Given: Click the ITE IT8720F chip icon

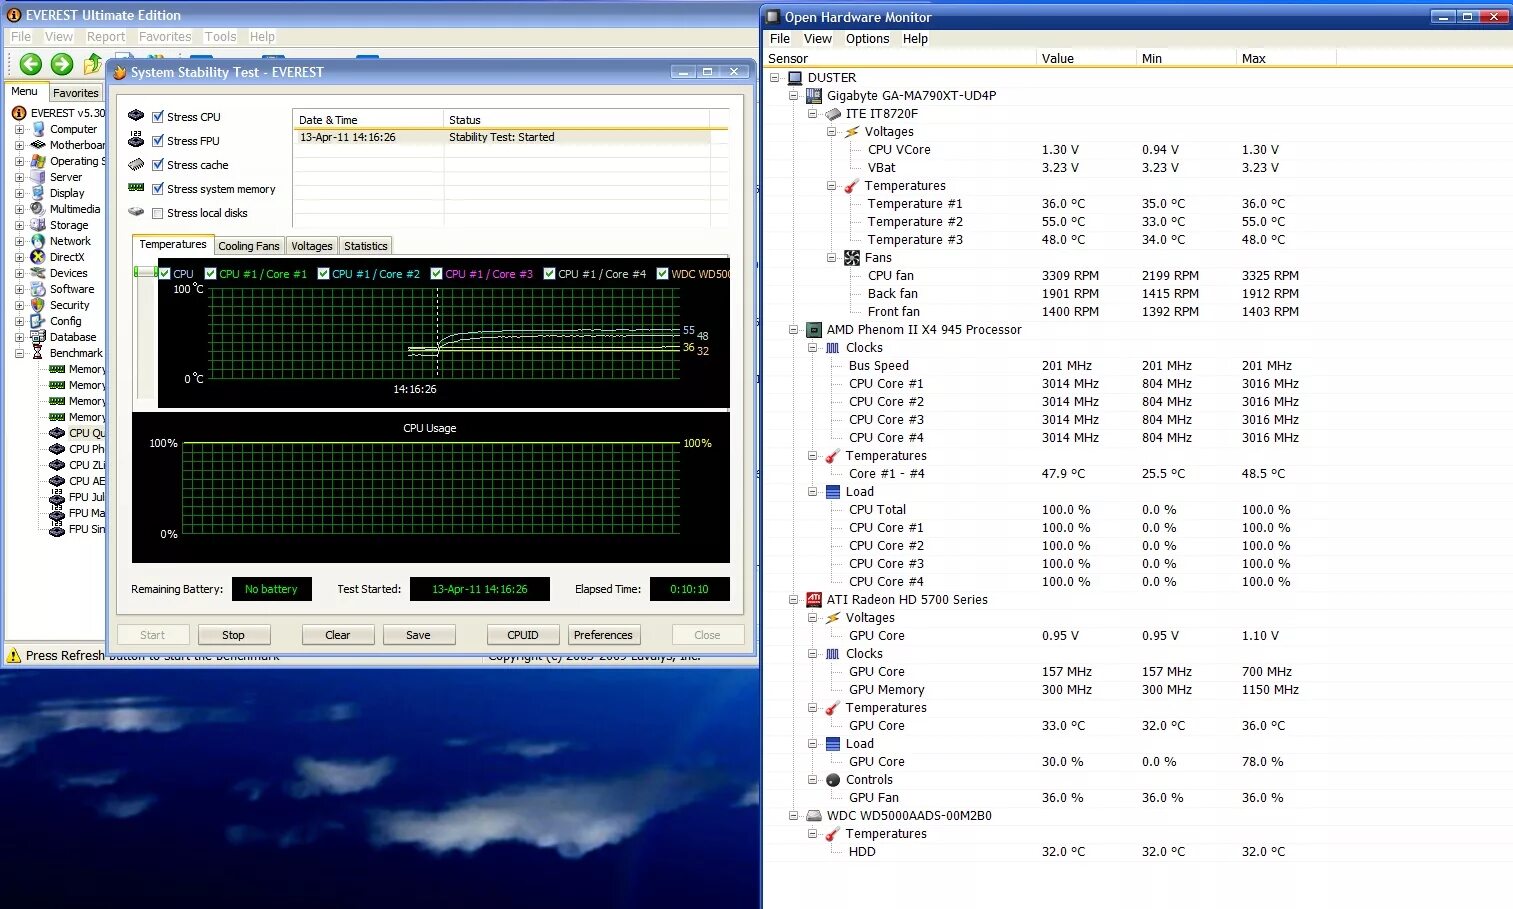Looking at the screenshot, I should [833, 113].
